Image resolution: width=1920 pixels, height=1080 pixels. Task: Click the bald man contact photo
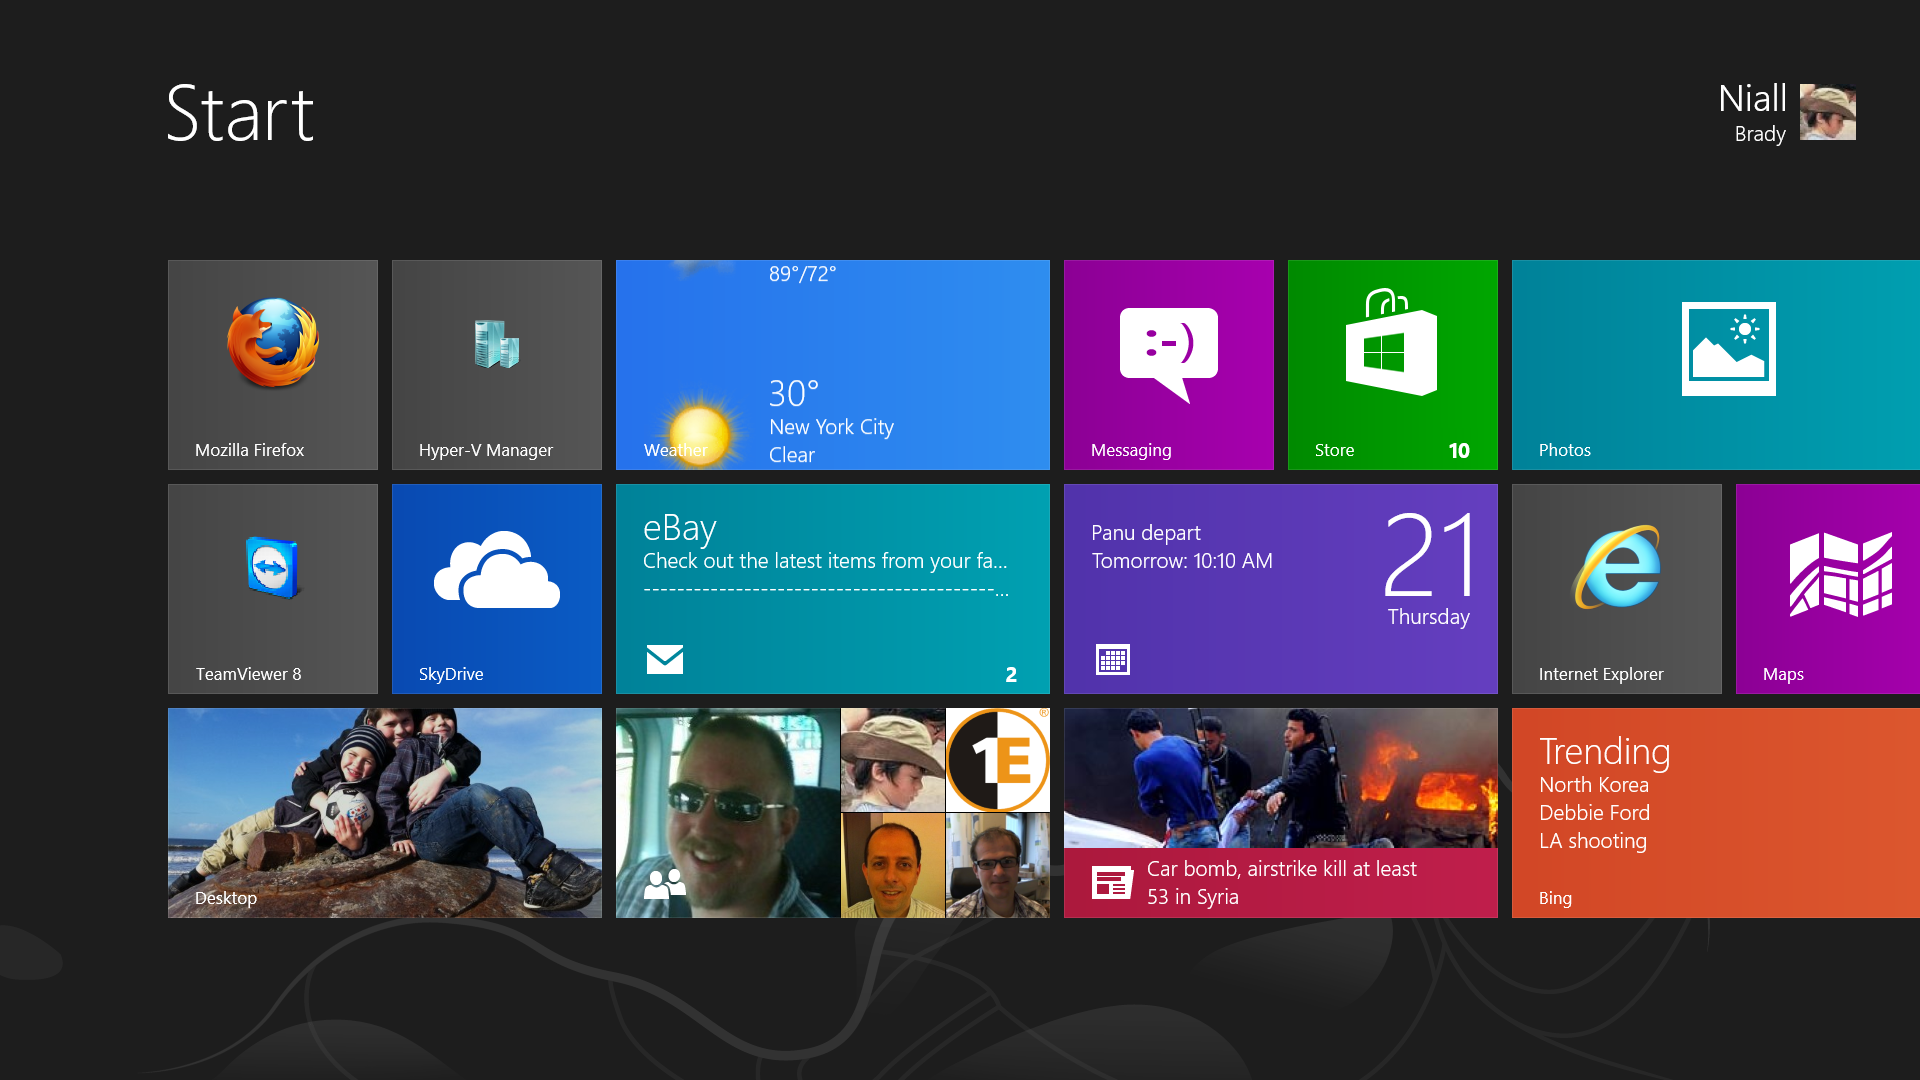(x=893, y=866)
